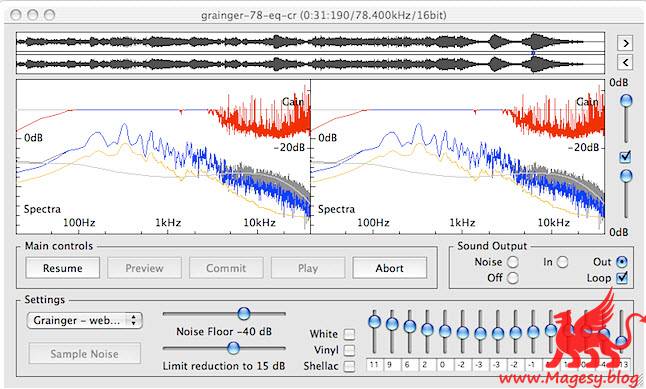The height and width of the screenshot is (389, 646).
Task: Click the Limit reduction to 15 dB slider knob
Action: pos(233,348)
